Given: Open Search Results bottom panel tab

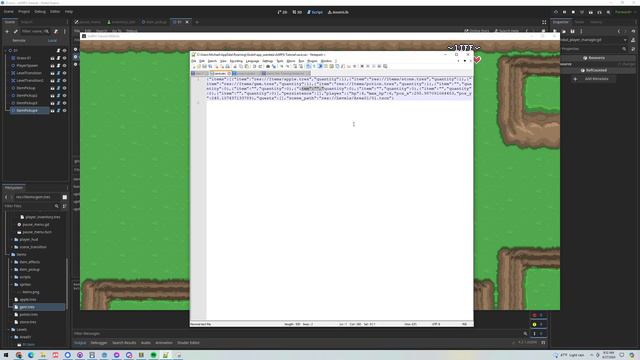Looking at the screenshot, I should (124, 343).
